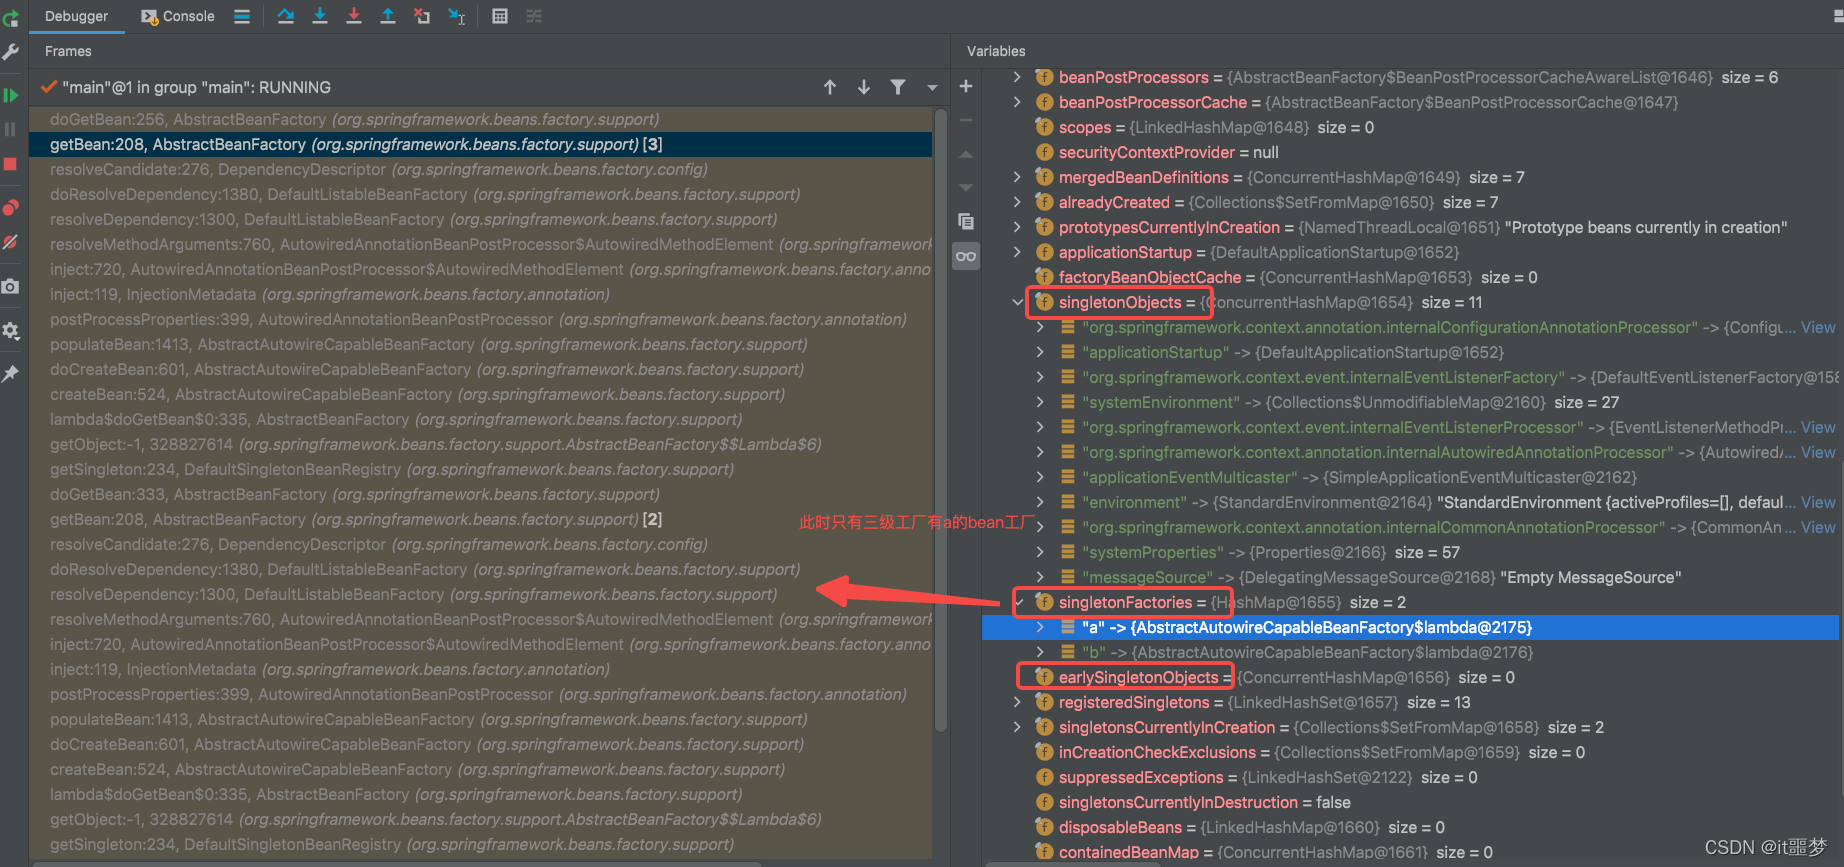Click the remove watch minus icon
Screen dimensions: 1844x867
966,120
